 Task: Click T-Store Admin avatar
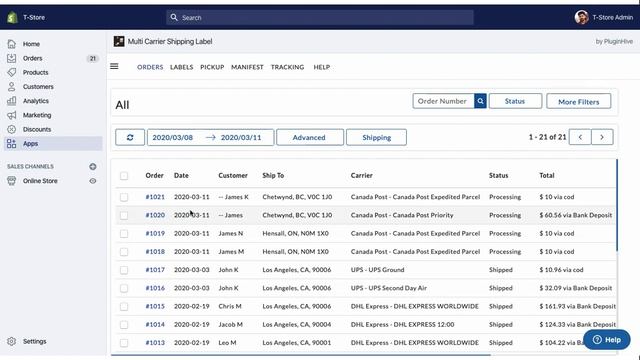tap(581, 18)
